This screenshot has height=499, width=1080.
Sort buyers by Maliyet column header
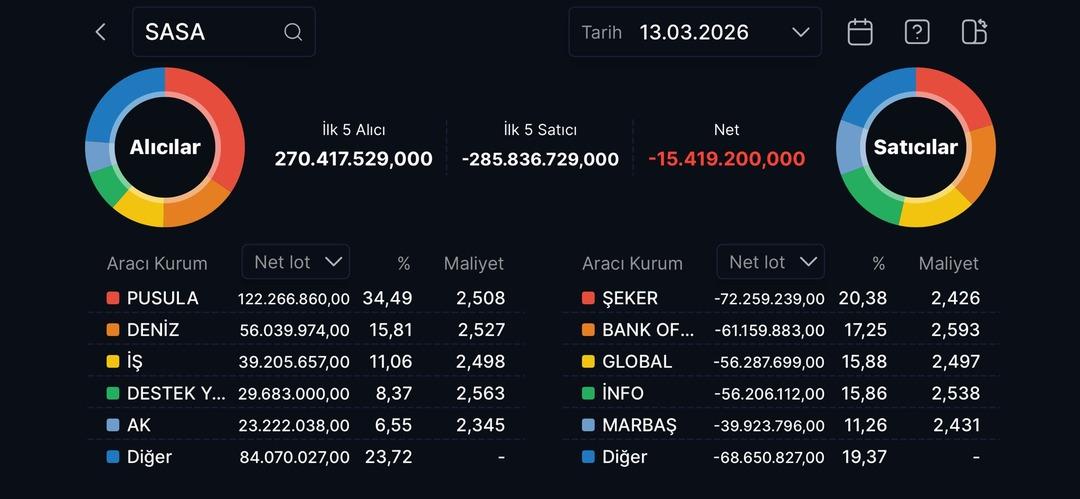(x=474, y=264)
